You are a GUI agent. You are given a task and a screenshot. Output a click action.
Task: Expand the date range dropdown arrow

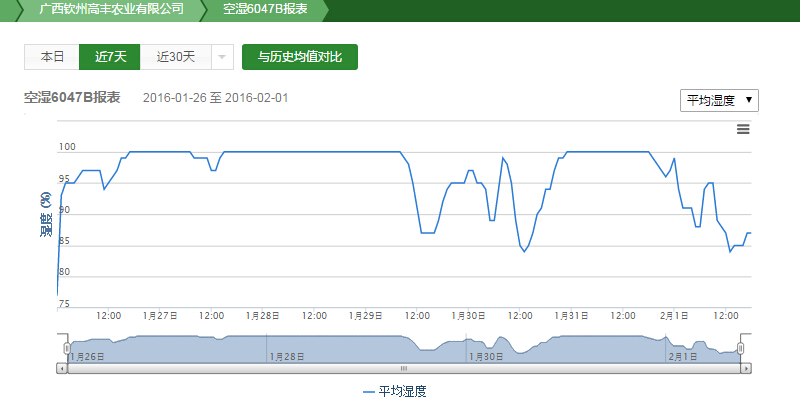click(x=222, y=57)
